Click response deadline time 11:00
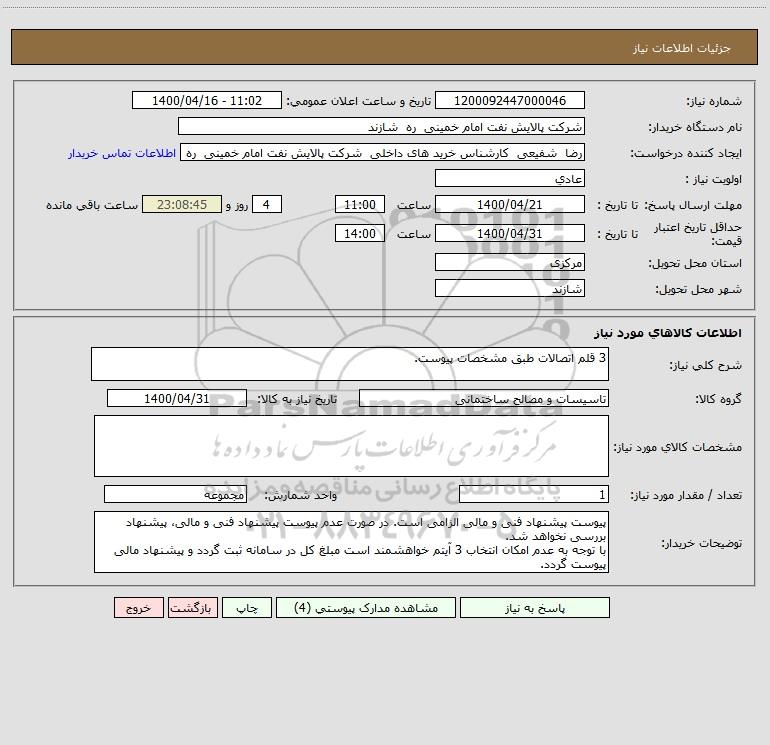The width and height of the screenshot is (770, 745). tap(359, 204)
